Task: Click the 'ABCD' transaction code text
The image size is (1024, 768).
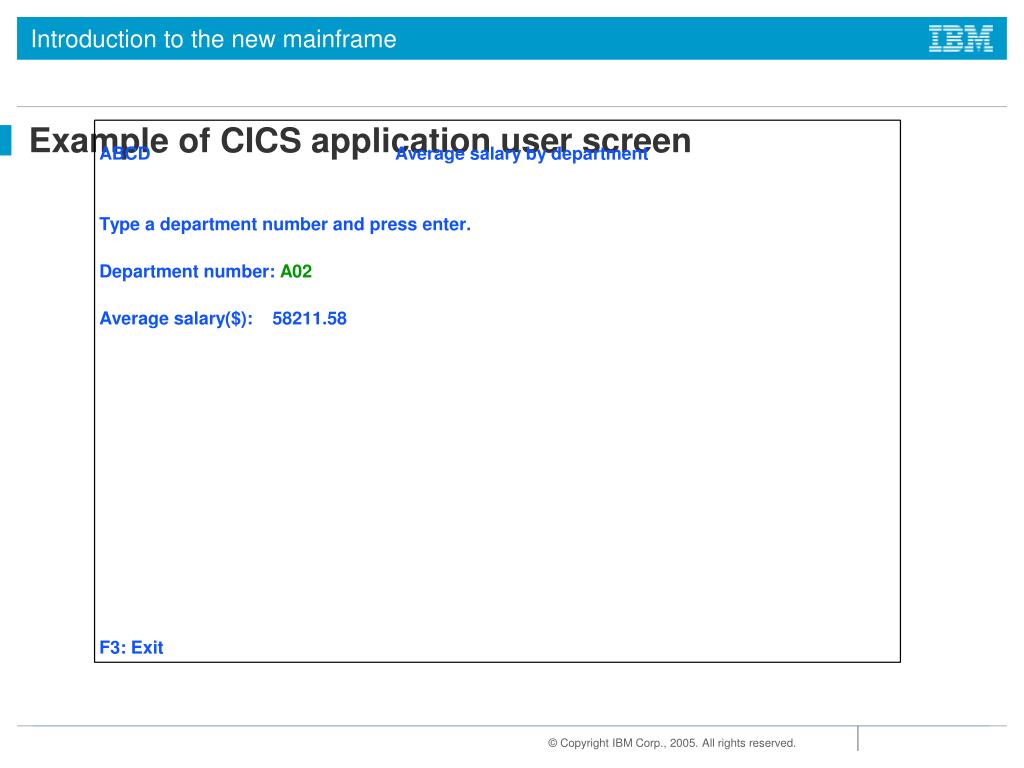Action: pyautogui.click(x=125, y=153)
